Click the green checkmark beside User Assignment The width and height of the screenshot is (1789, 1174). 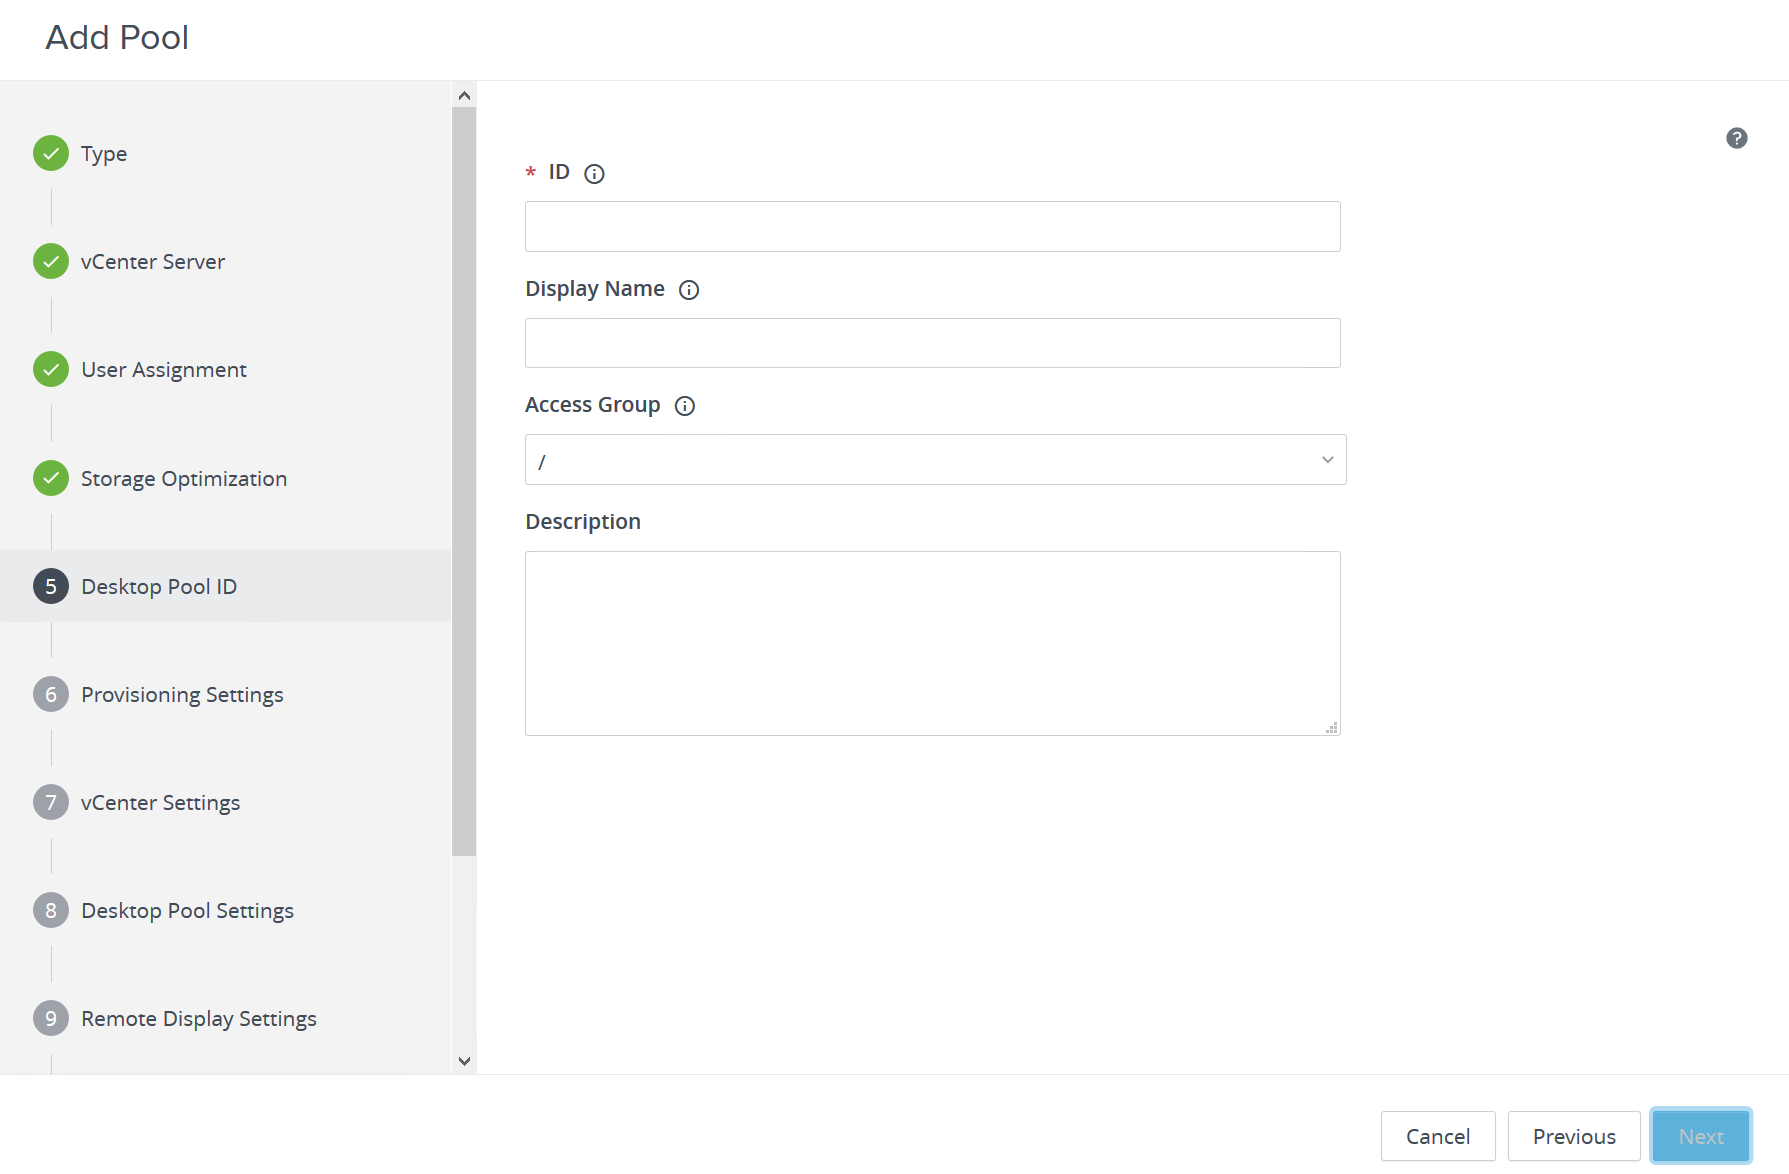point(50,369)
